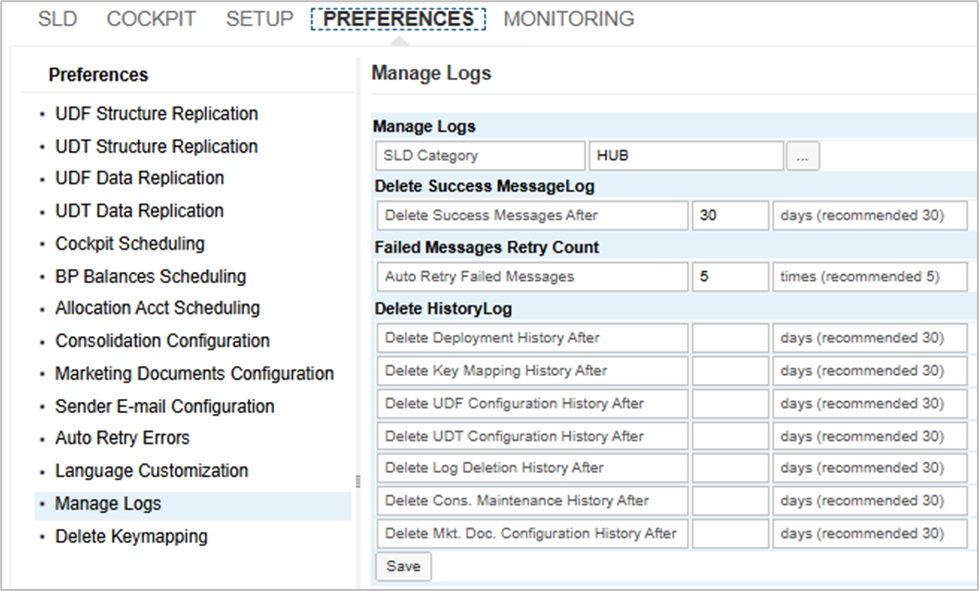The width and height of the screenshot is (979, 591).
Task: Switch to the SLD tab
Action: [x=57, y=19]
